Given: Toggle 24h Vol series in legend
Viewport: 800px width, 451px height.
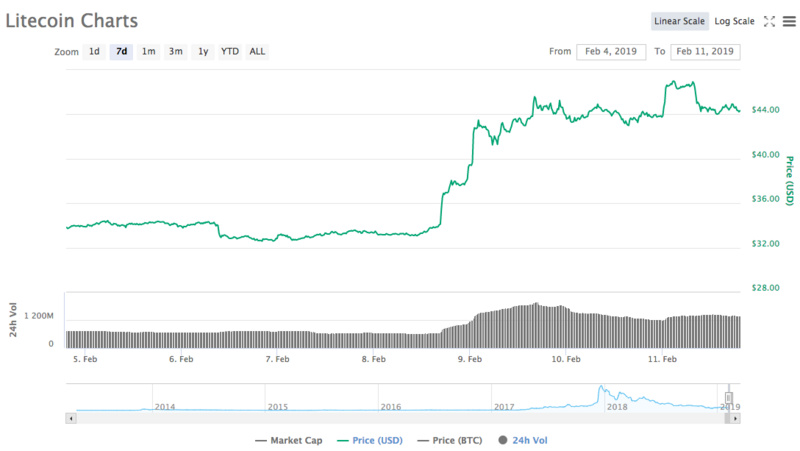Looking at the screenshot, I should point(523,440).
